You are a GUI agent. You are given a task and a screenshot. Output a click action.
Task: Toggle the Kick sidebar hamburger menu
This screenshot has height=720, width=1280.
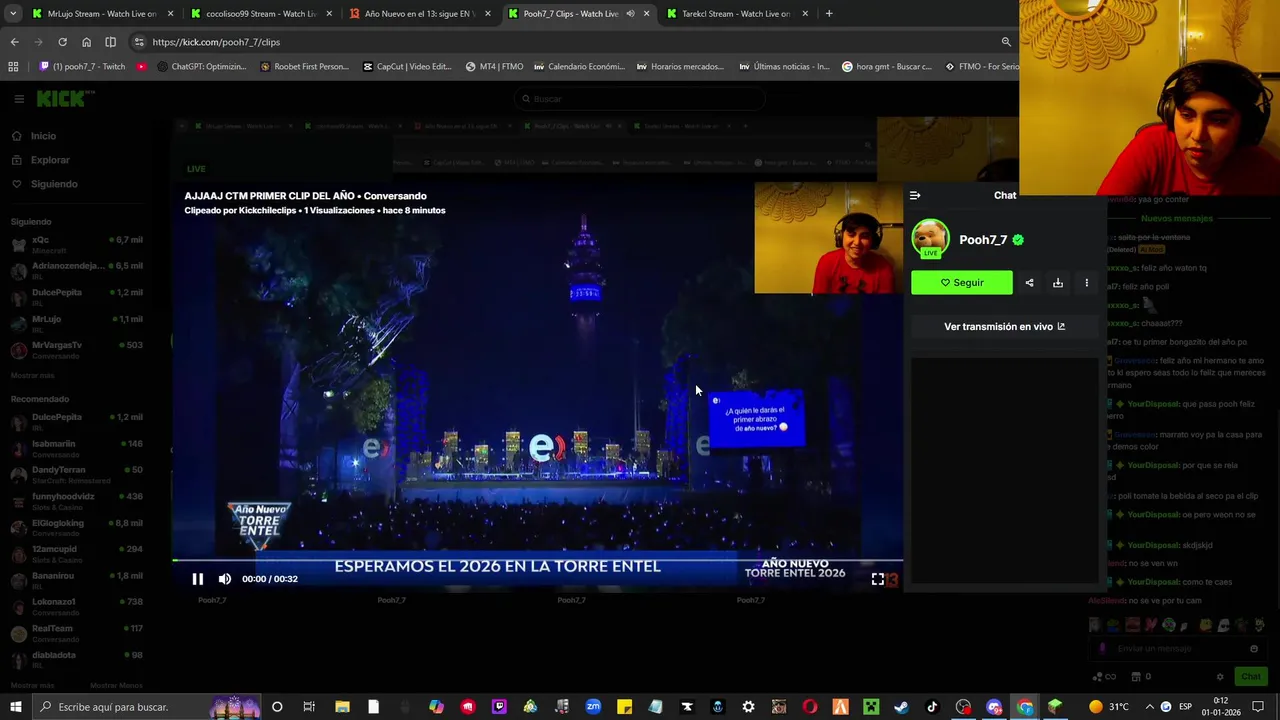point(19,99)
